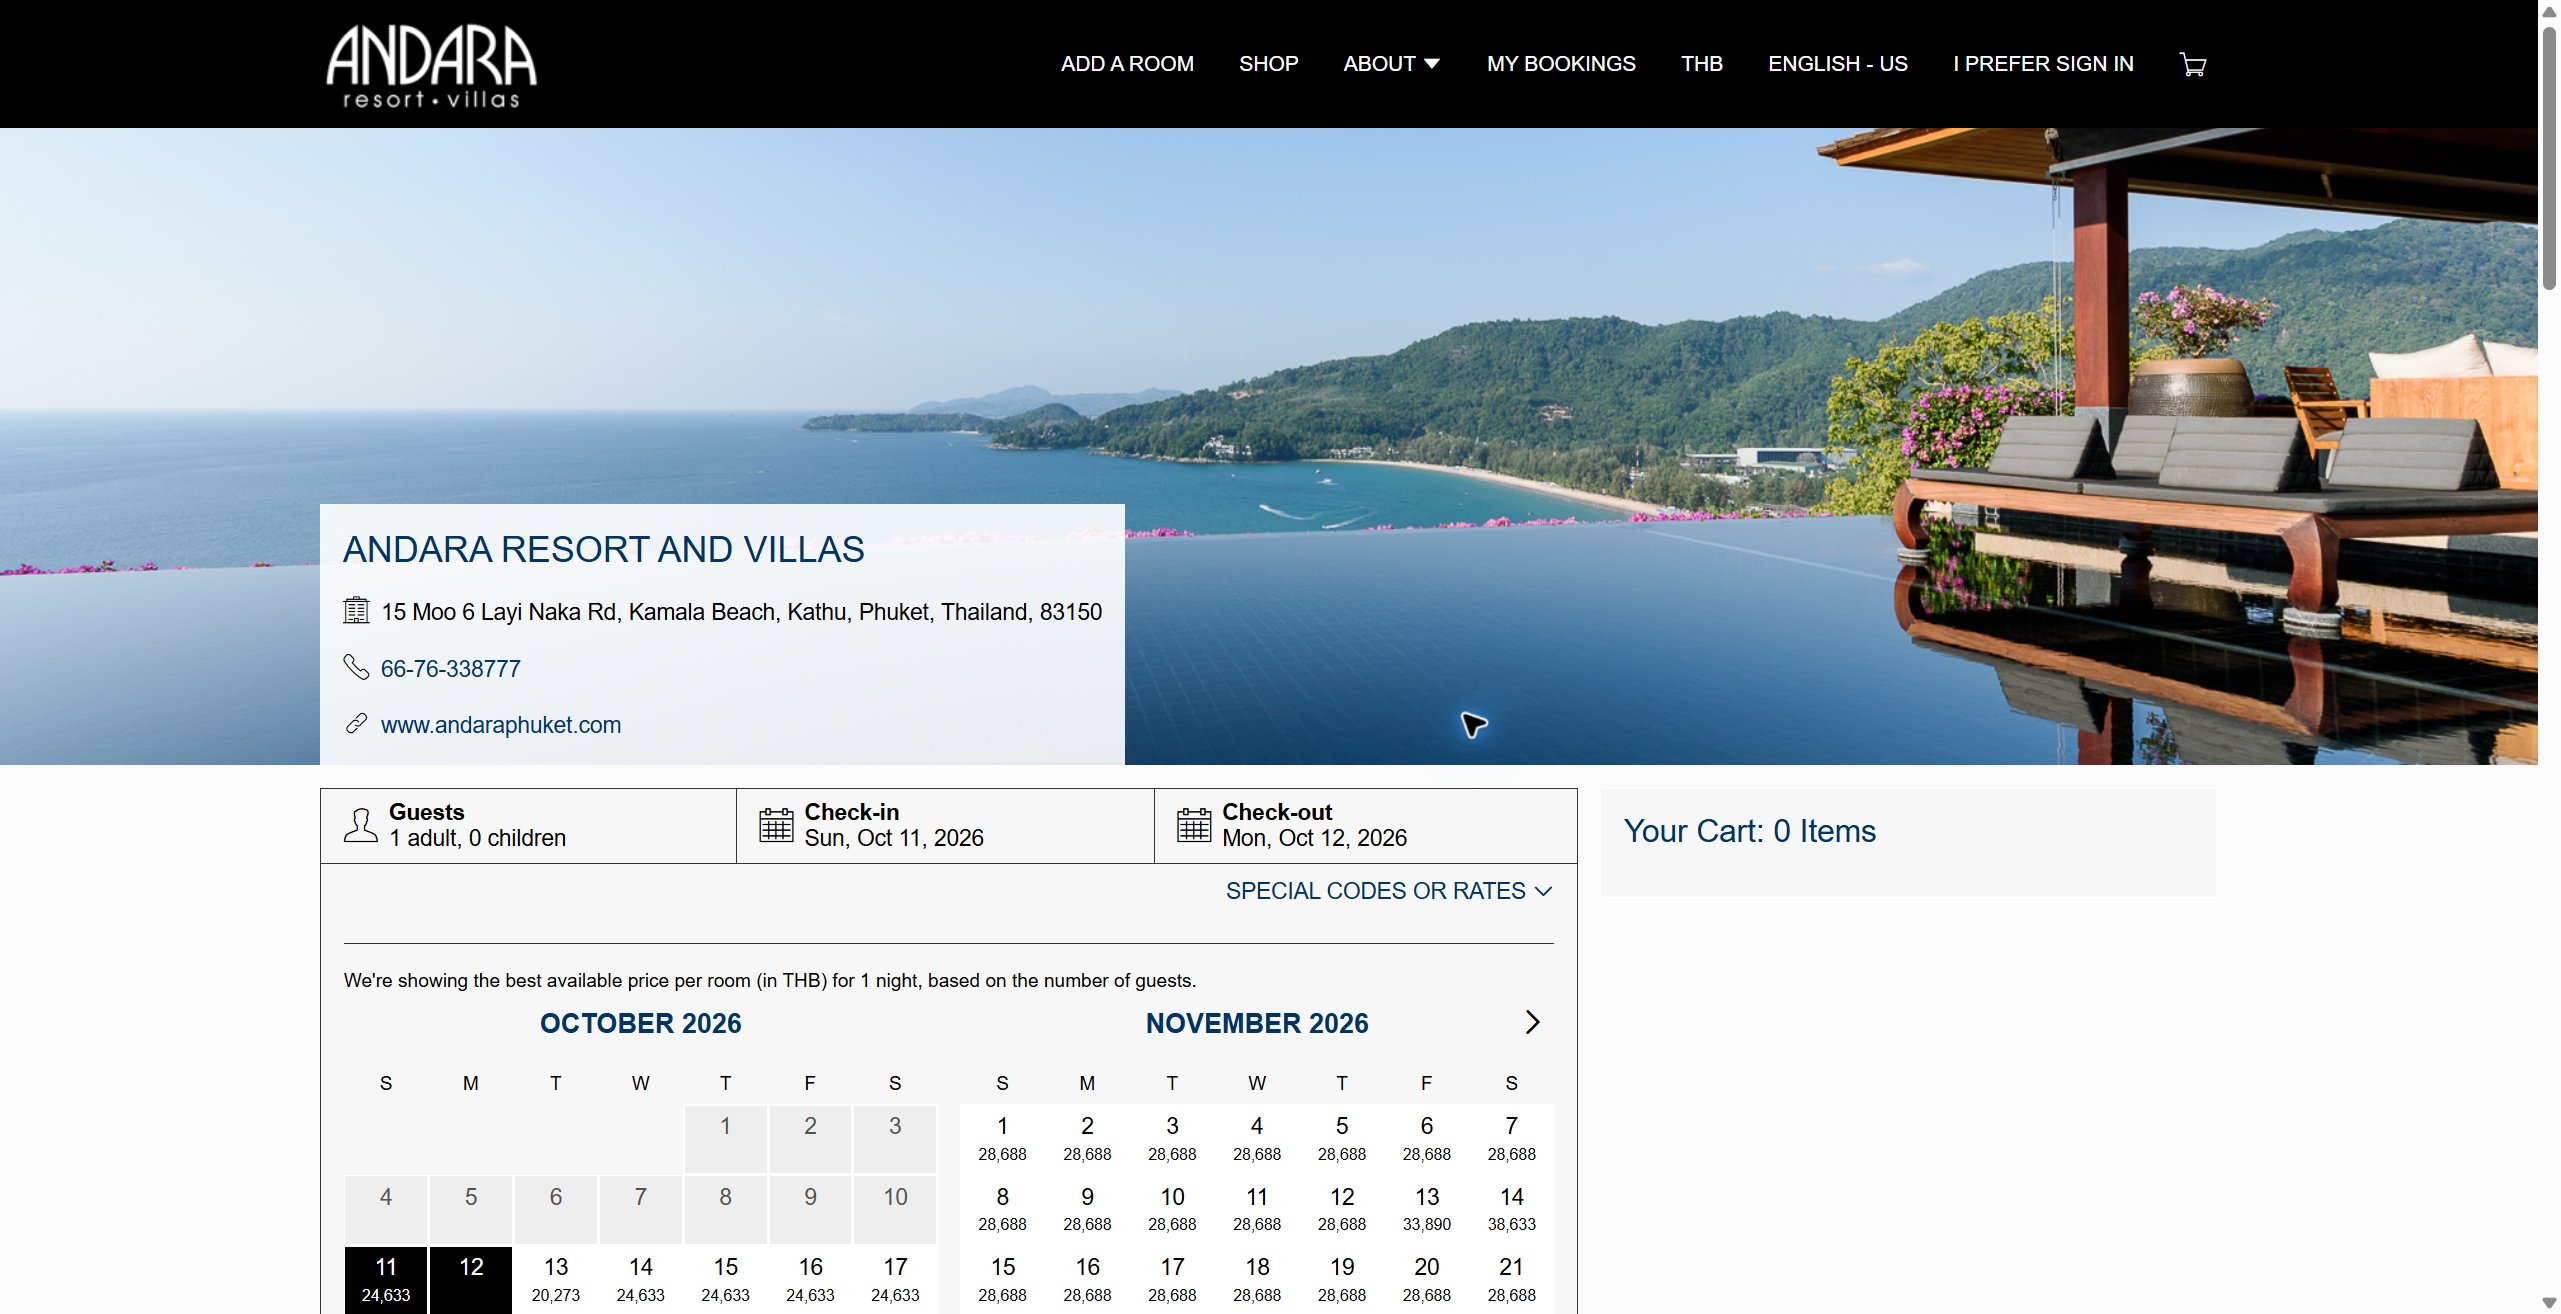Viewport: 2561px width, 1314px height.
Task: Choose October 12 checkout date
Action: pos(471,1280)
